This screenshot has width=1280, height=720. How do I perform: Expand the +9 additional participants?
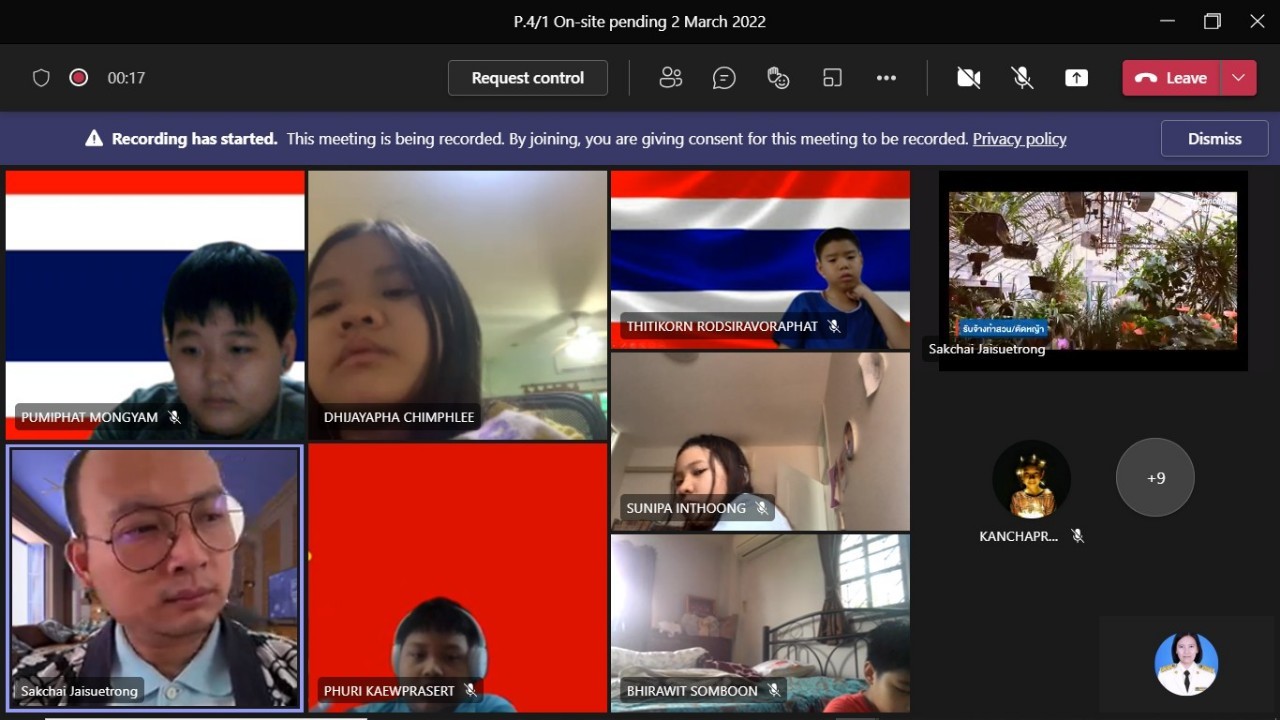point(1155,478)
